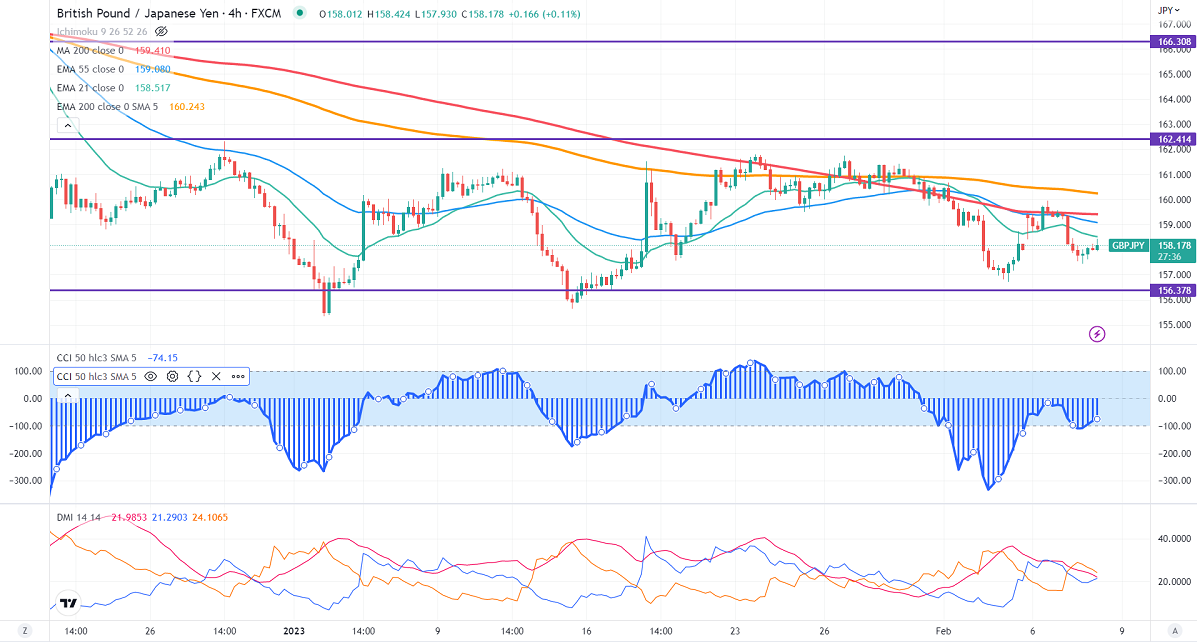Viewport: 1197px width, 642px height.
Task: Collapse the main chart indicator legend
Action: coord(68,126)
